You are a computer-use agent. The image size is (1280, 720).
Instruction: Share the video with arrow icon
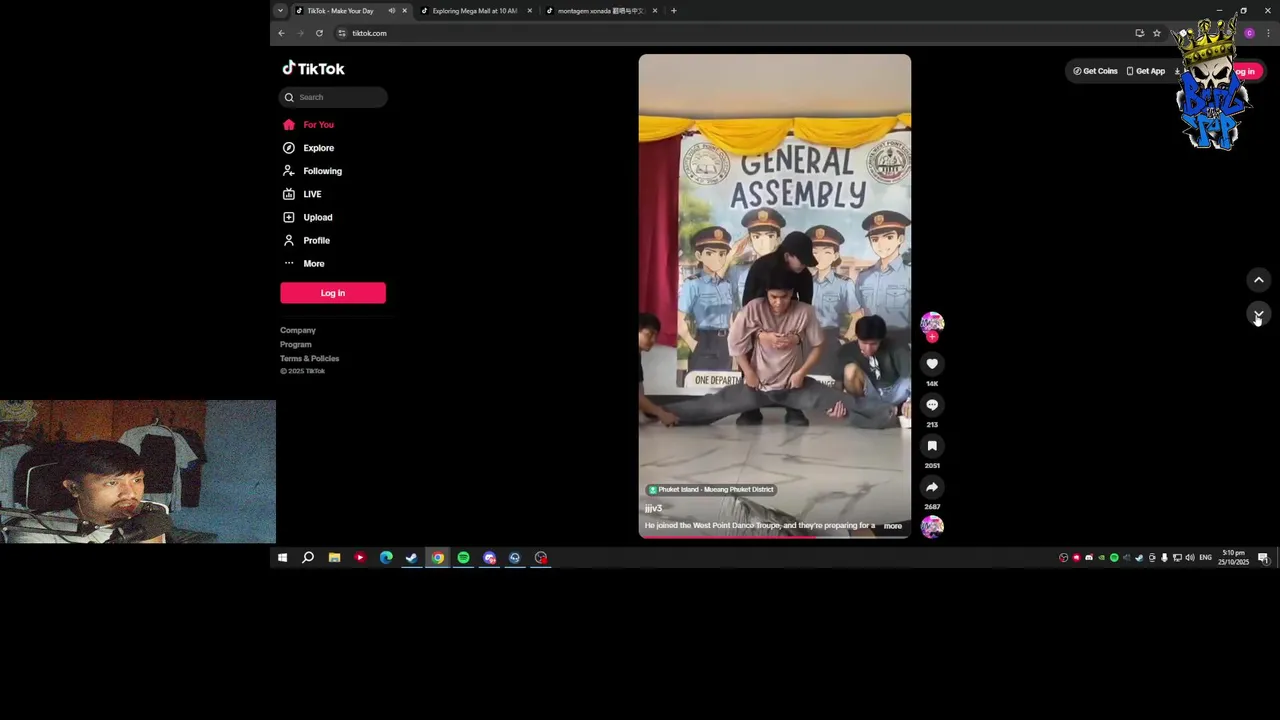[x=932, y=487]
